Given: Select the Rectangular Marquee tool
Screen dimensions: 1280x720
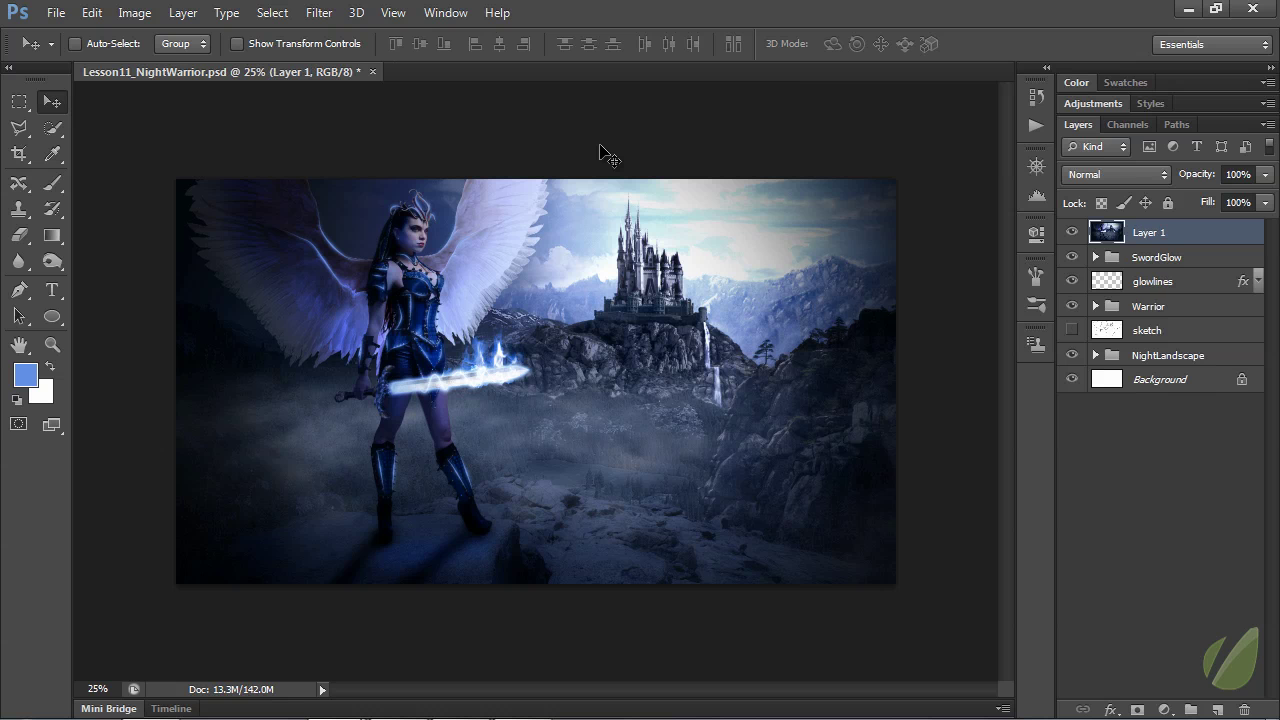Looking at the screenshot, I should (19, 102).
